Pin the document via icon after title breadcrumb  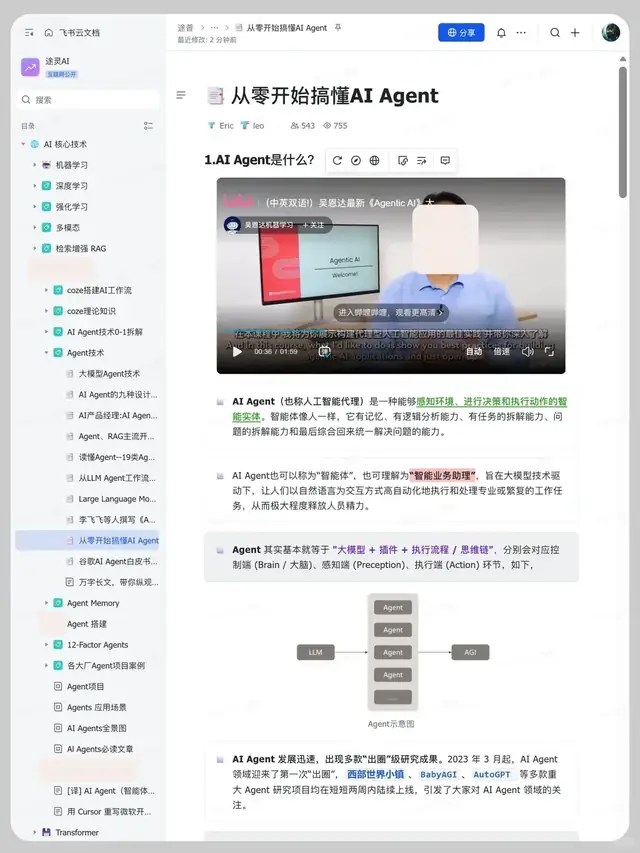[338, 27]
